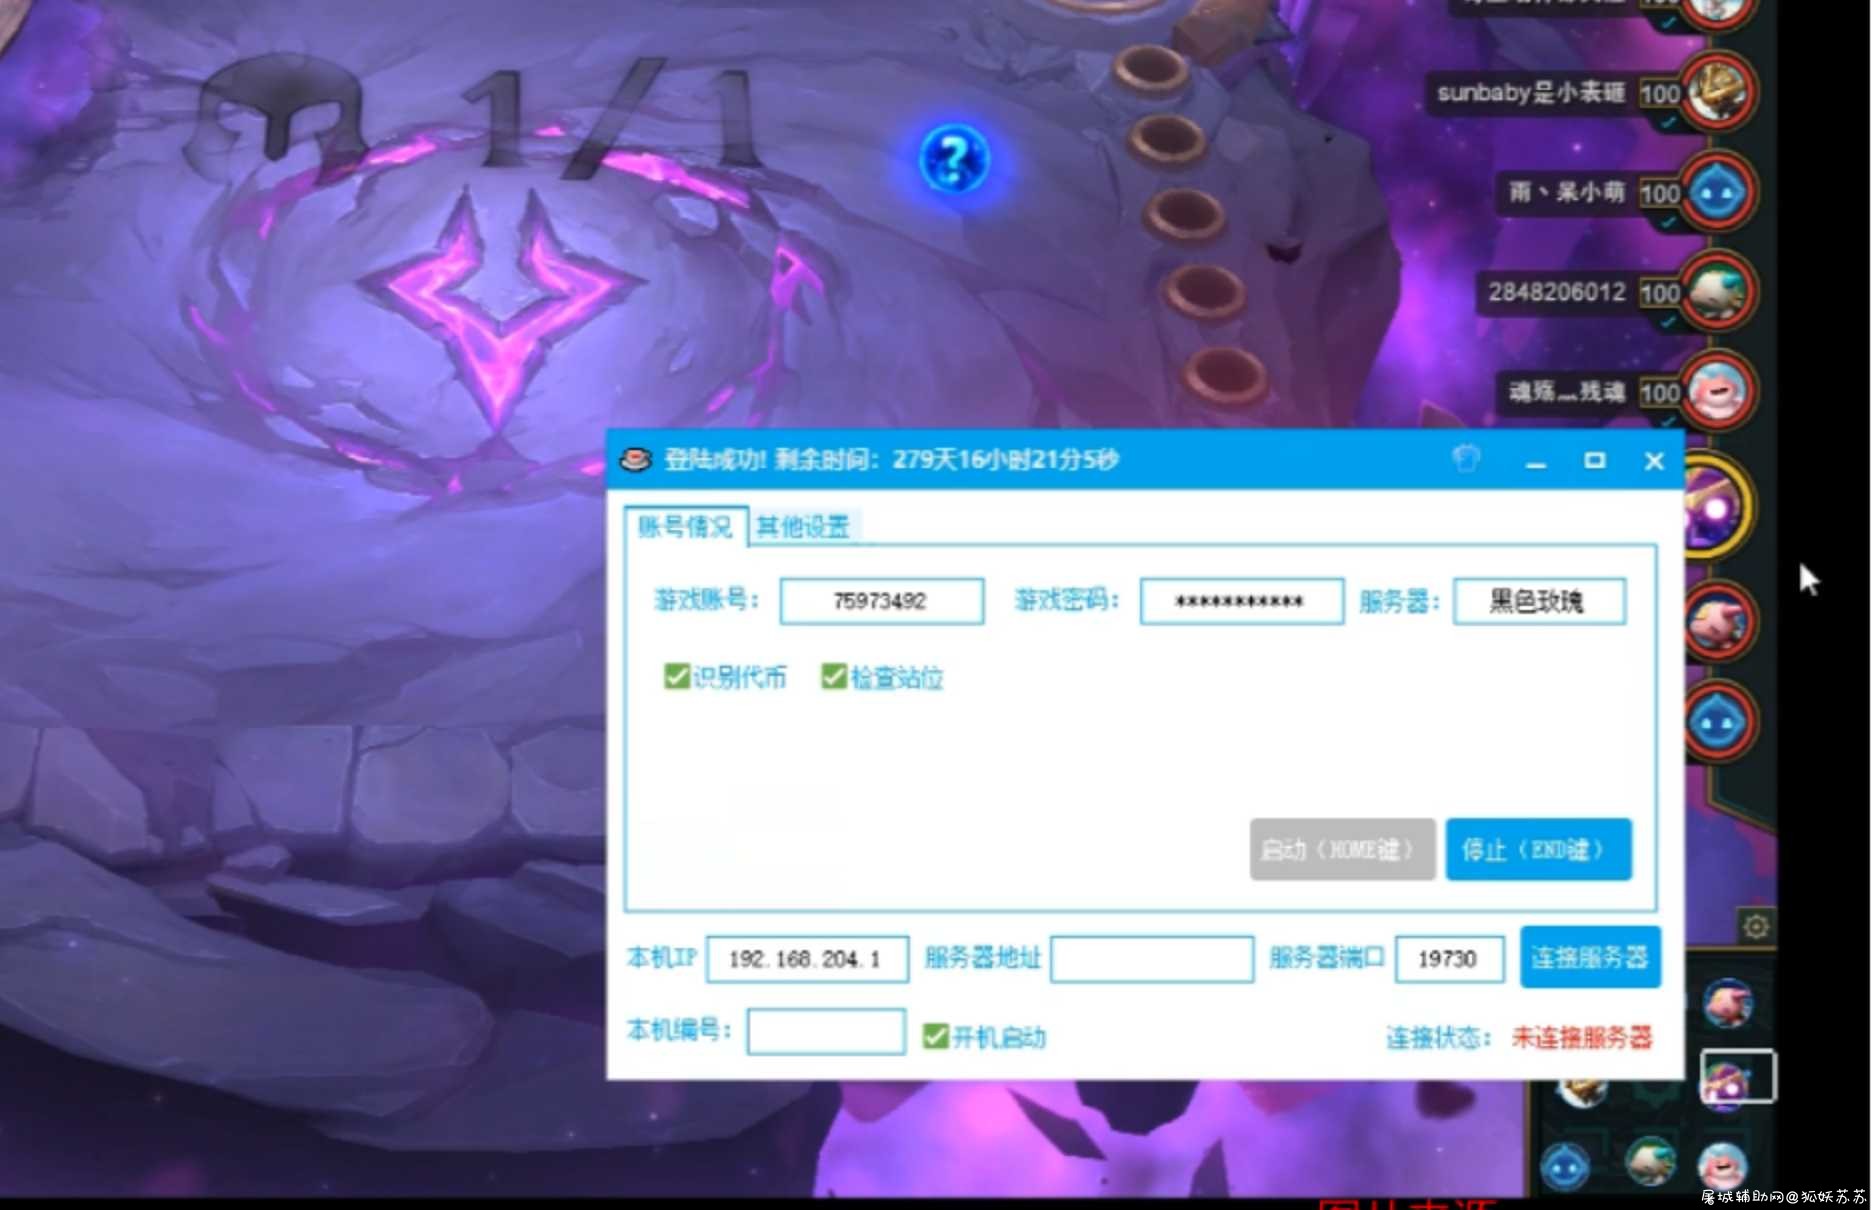
Task: Switch to 账号情况 tab
Action: pos(685,526)
